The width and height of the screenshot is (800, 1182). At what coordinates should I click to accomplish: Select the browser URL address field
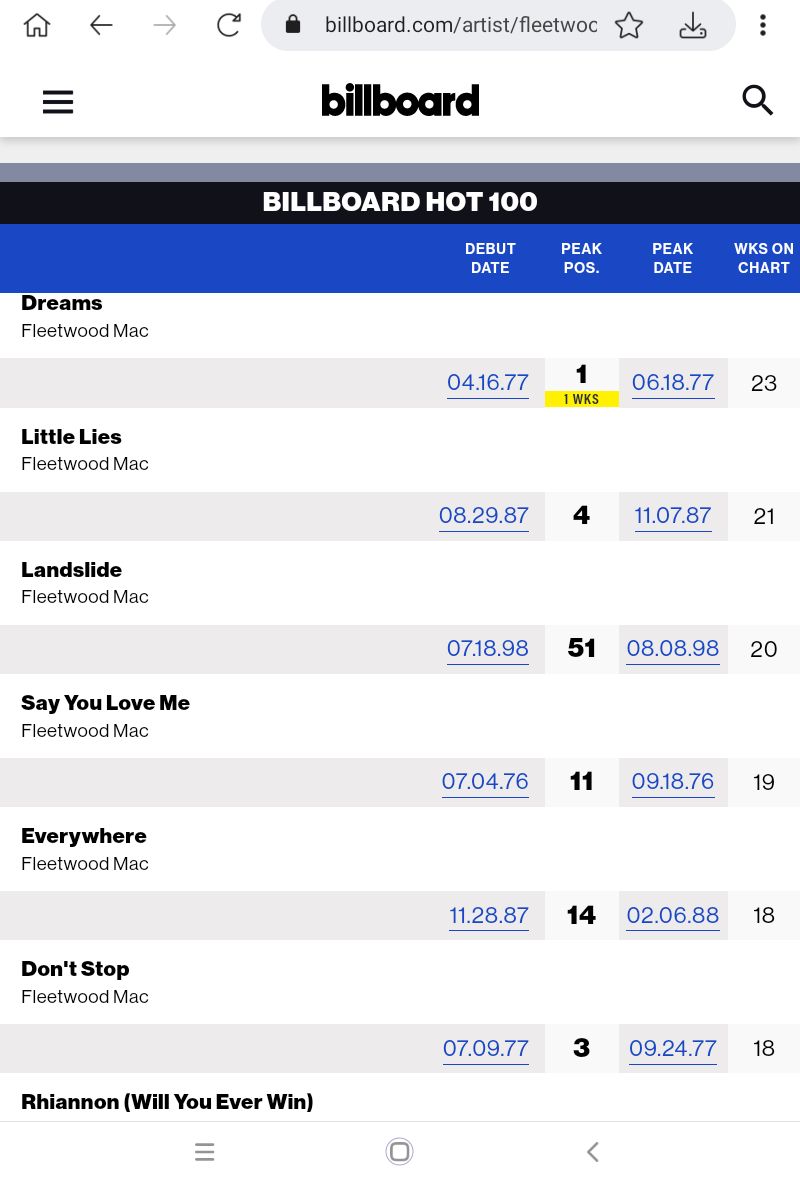(460, 25)
